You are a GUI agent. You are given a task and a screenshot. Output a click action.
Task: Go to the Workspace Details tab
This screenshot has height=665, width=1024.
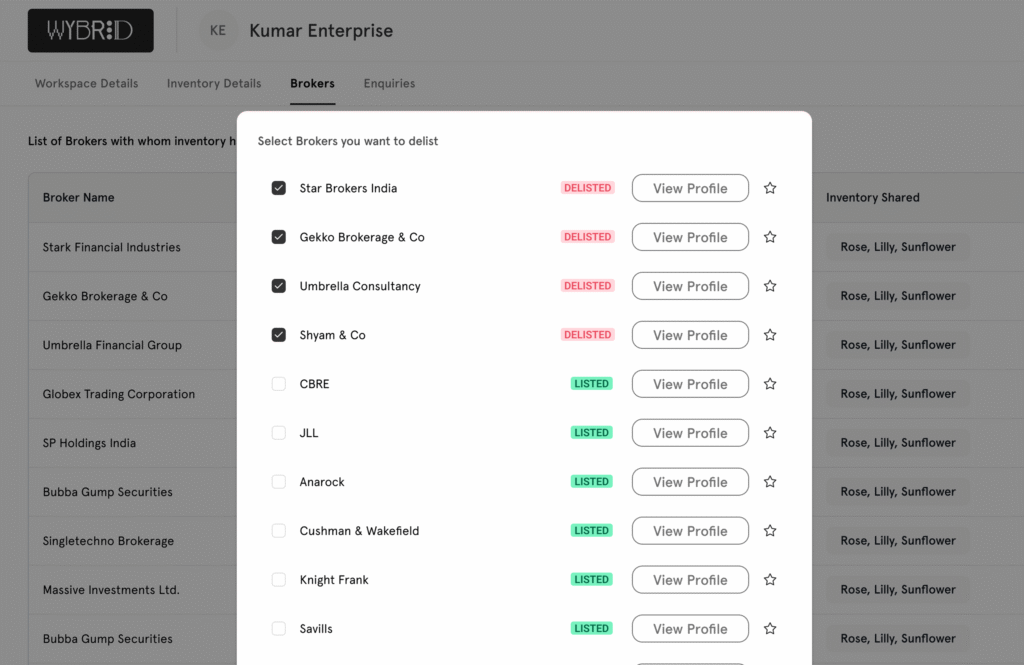click(87, 84)
